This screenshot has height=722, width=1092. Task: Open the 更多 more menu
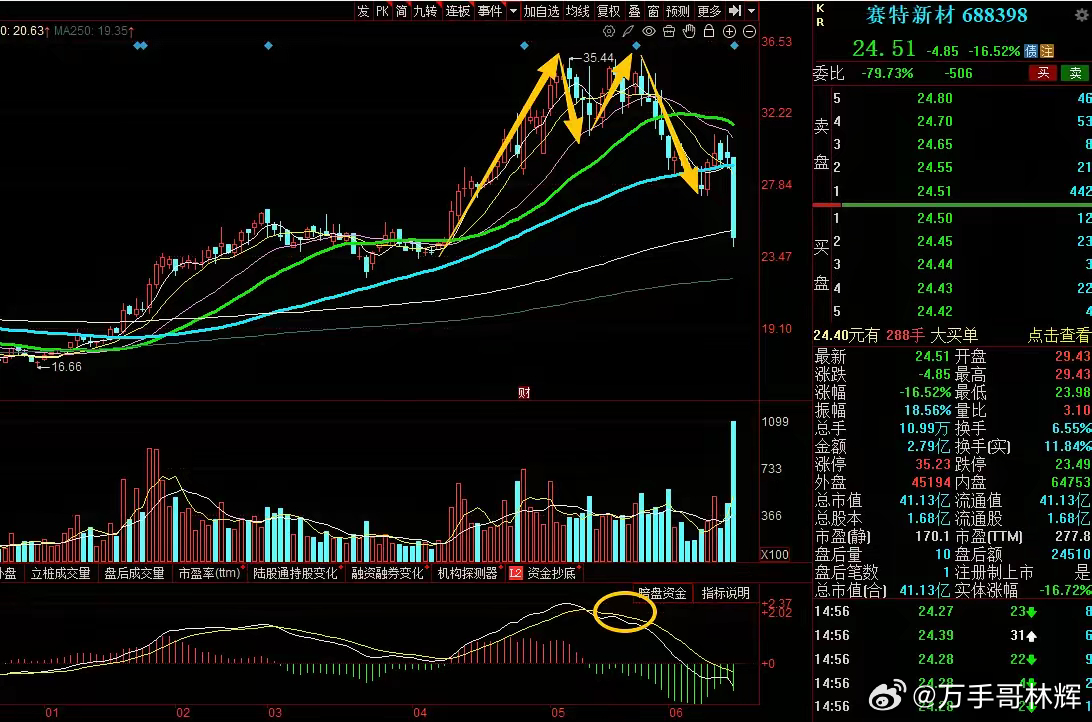(x=709, y=11)
